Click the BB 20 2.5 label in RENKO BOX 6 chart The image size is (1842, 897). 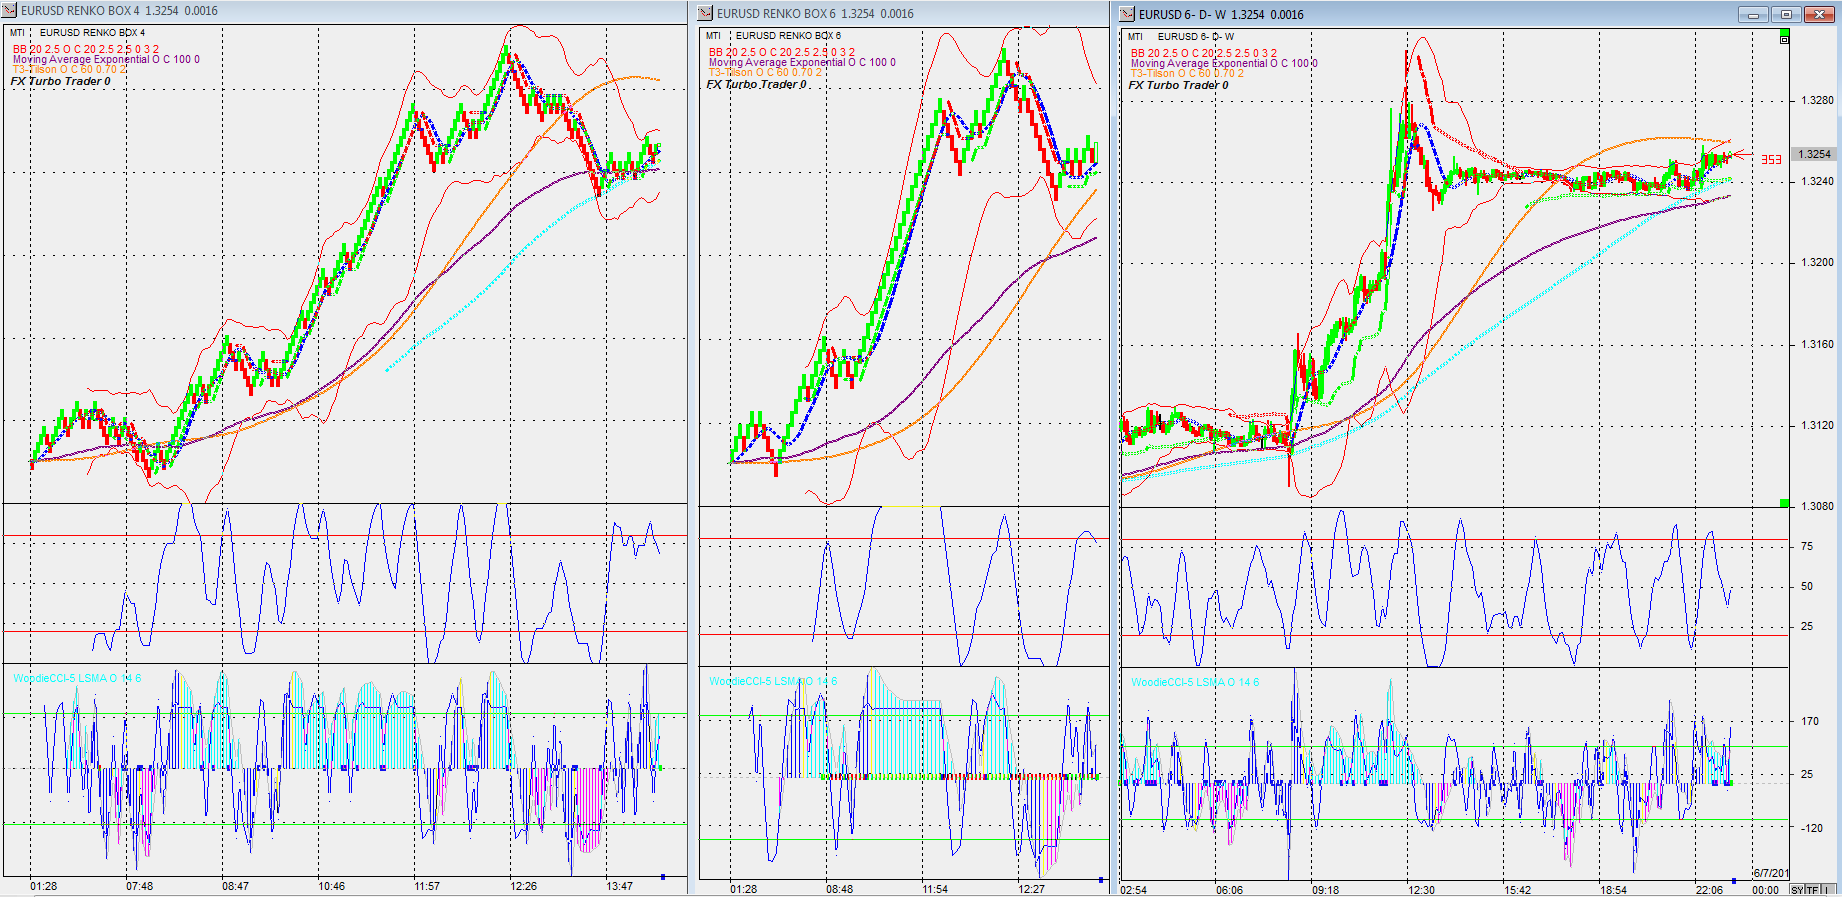[782, 52]
